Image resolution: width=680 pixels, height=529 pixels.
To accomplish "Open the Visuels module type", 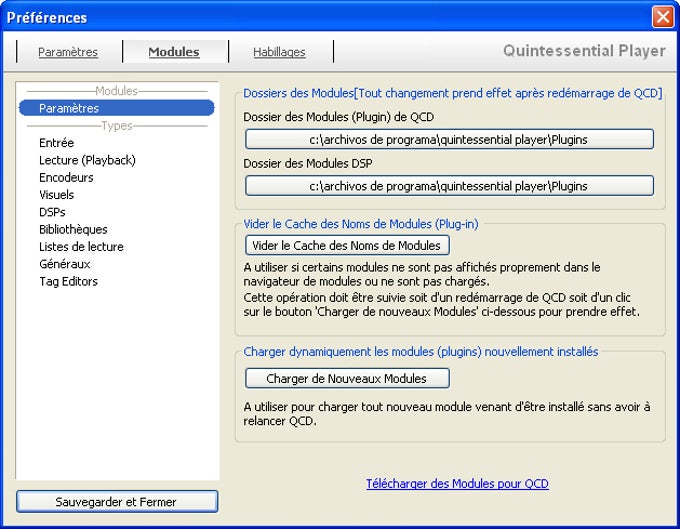I will (x=56, y=195).
